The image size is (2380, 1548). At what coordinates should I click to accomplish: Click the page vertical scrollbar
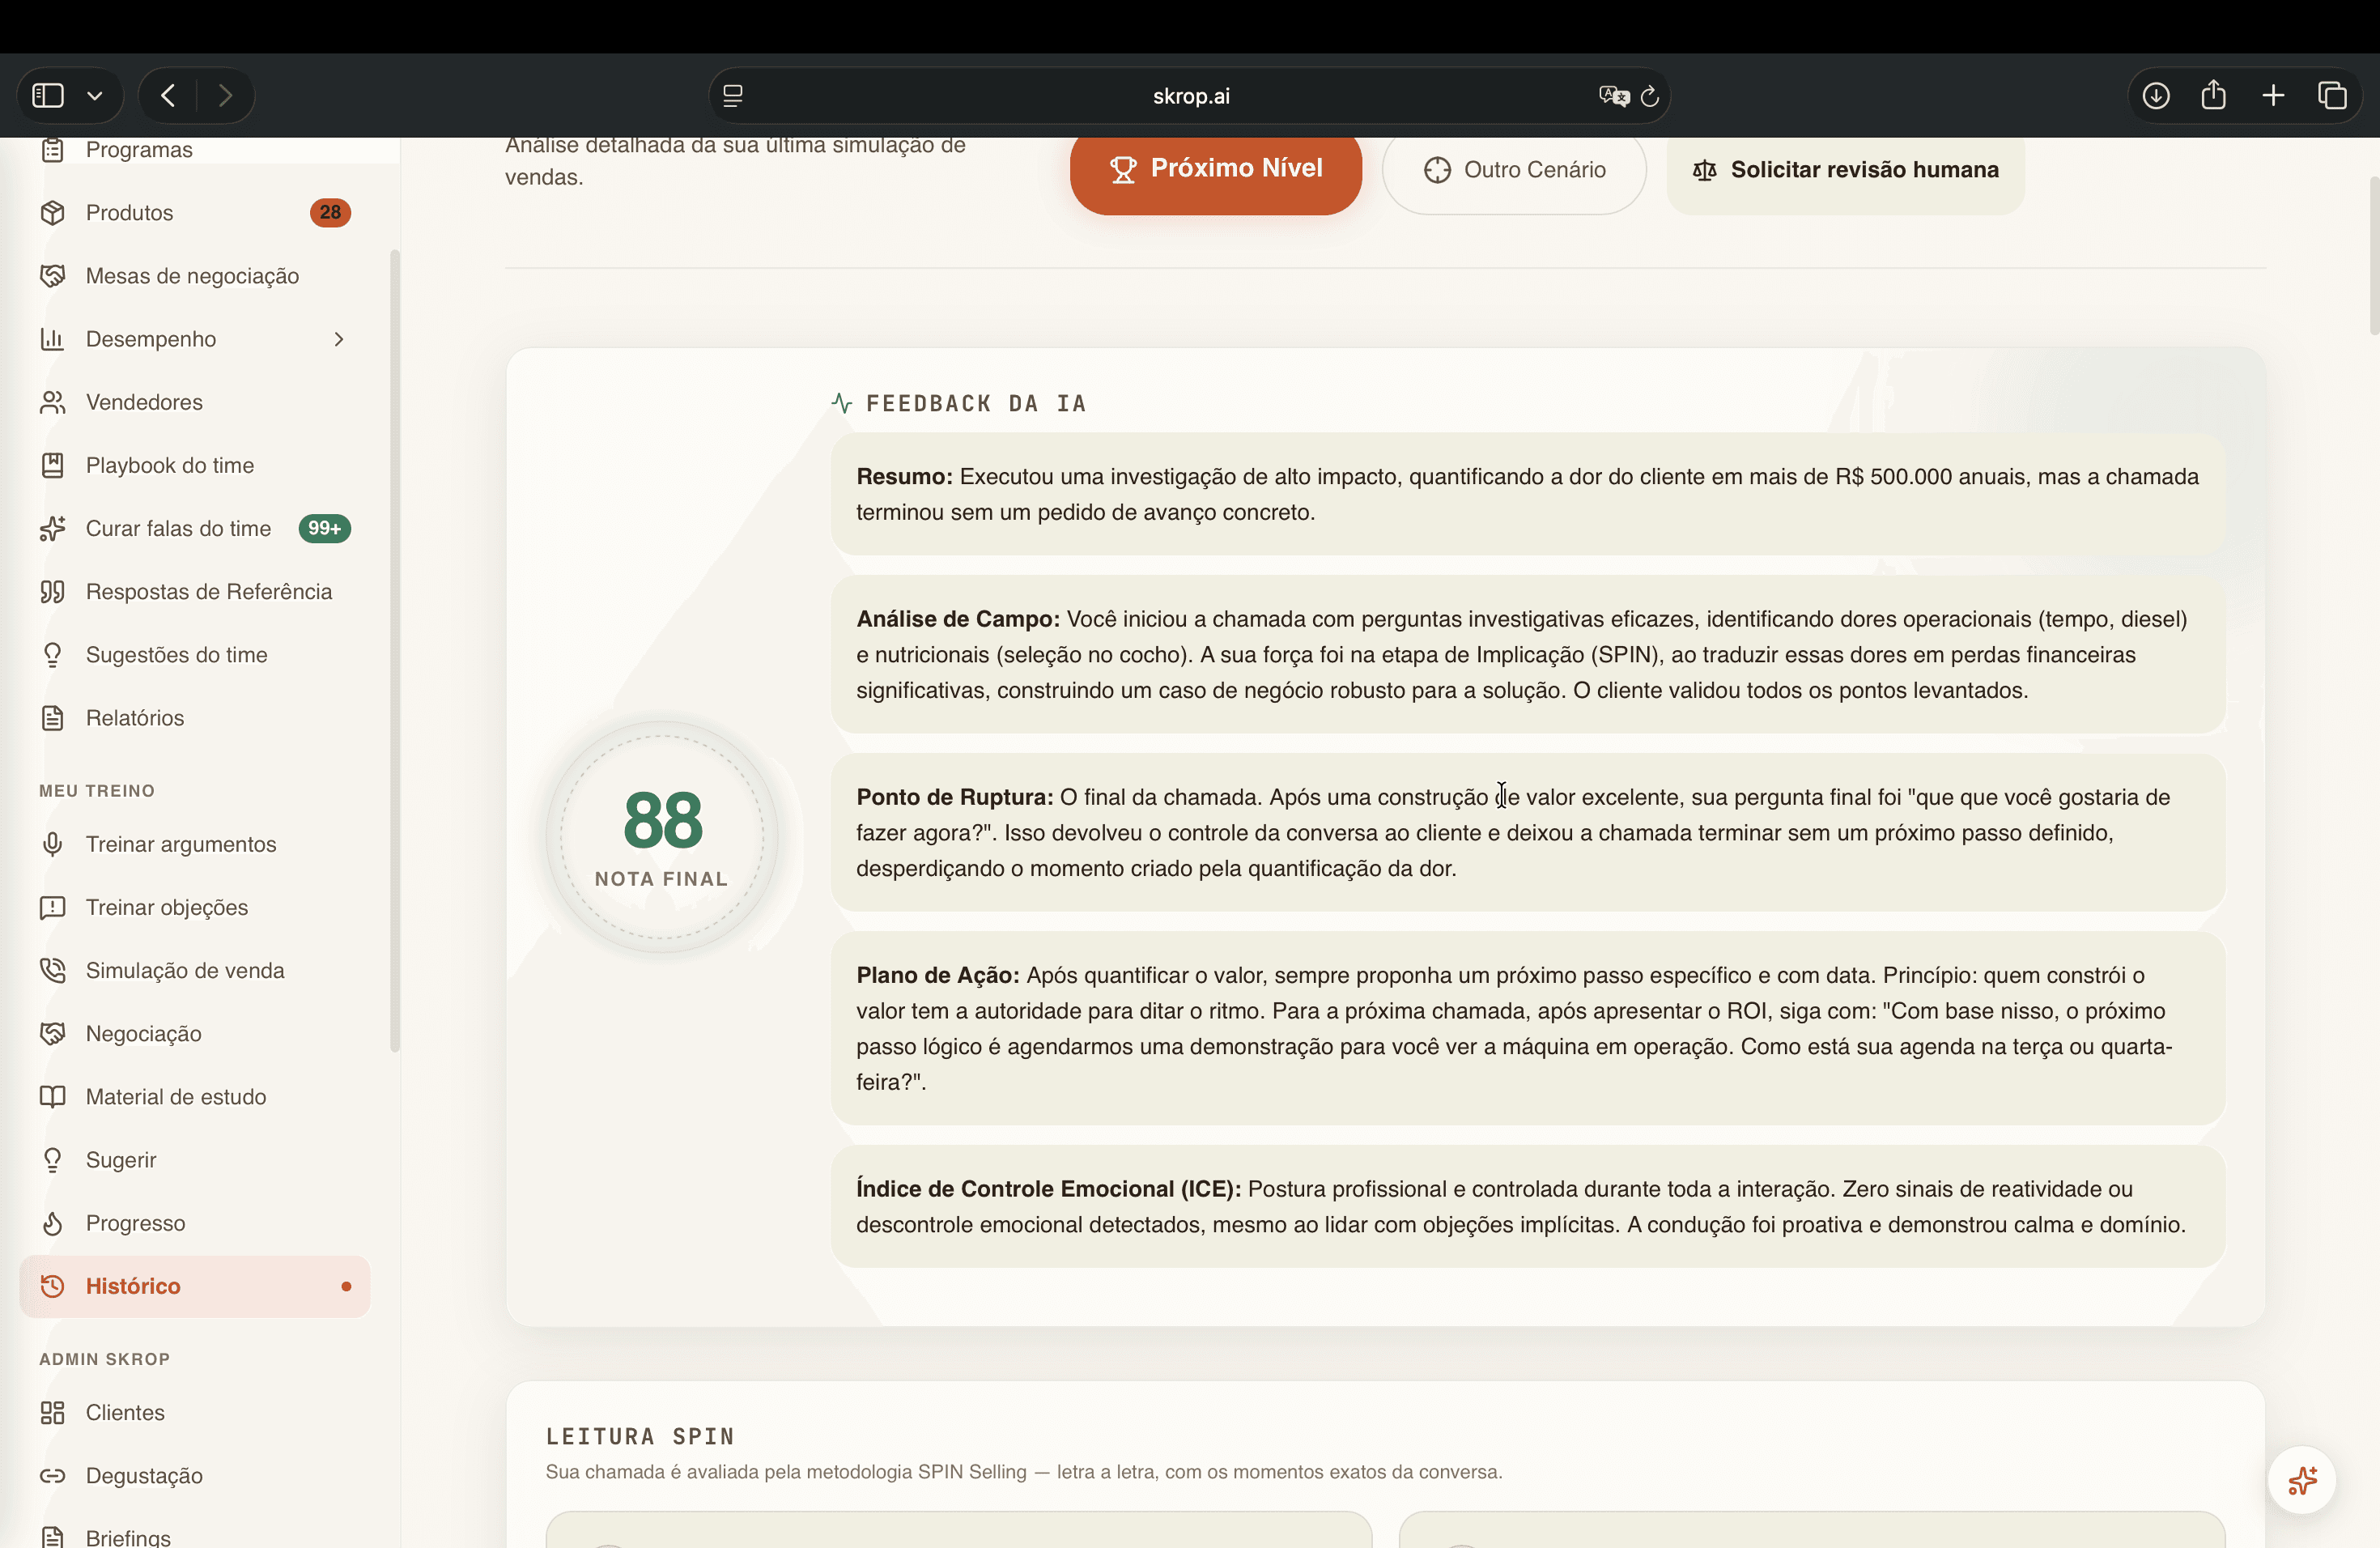(2374, 256)
